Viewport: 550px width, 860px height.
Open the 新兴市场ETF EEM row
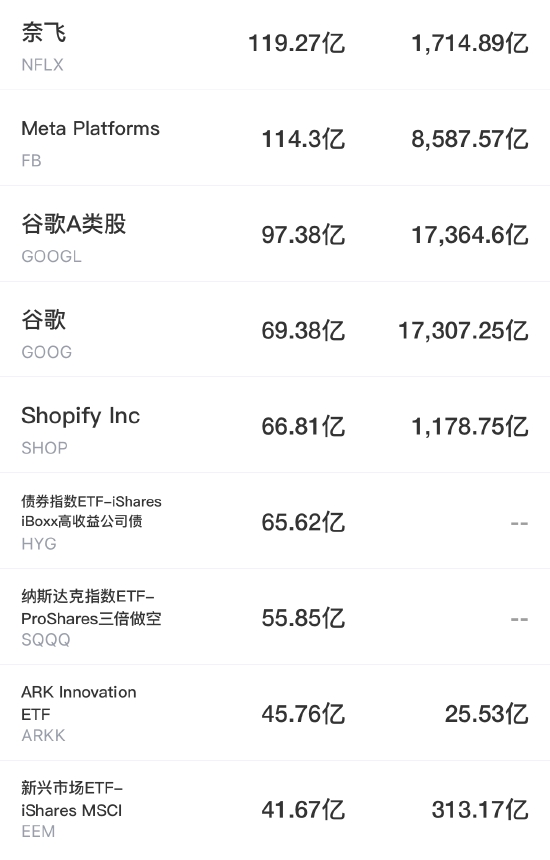point(275,810)
